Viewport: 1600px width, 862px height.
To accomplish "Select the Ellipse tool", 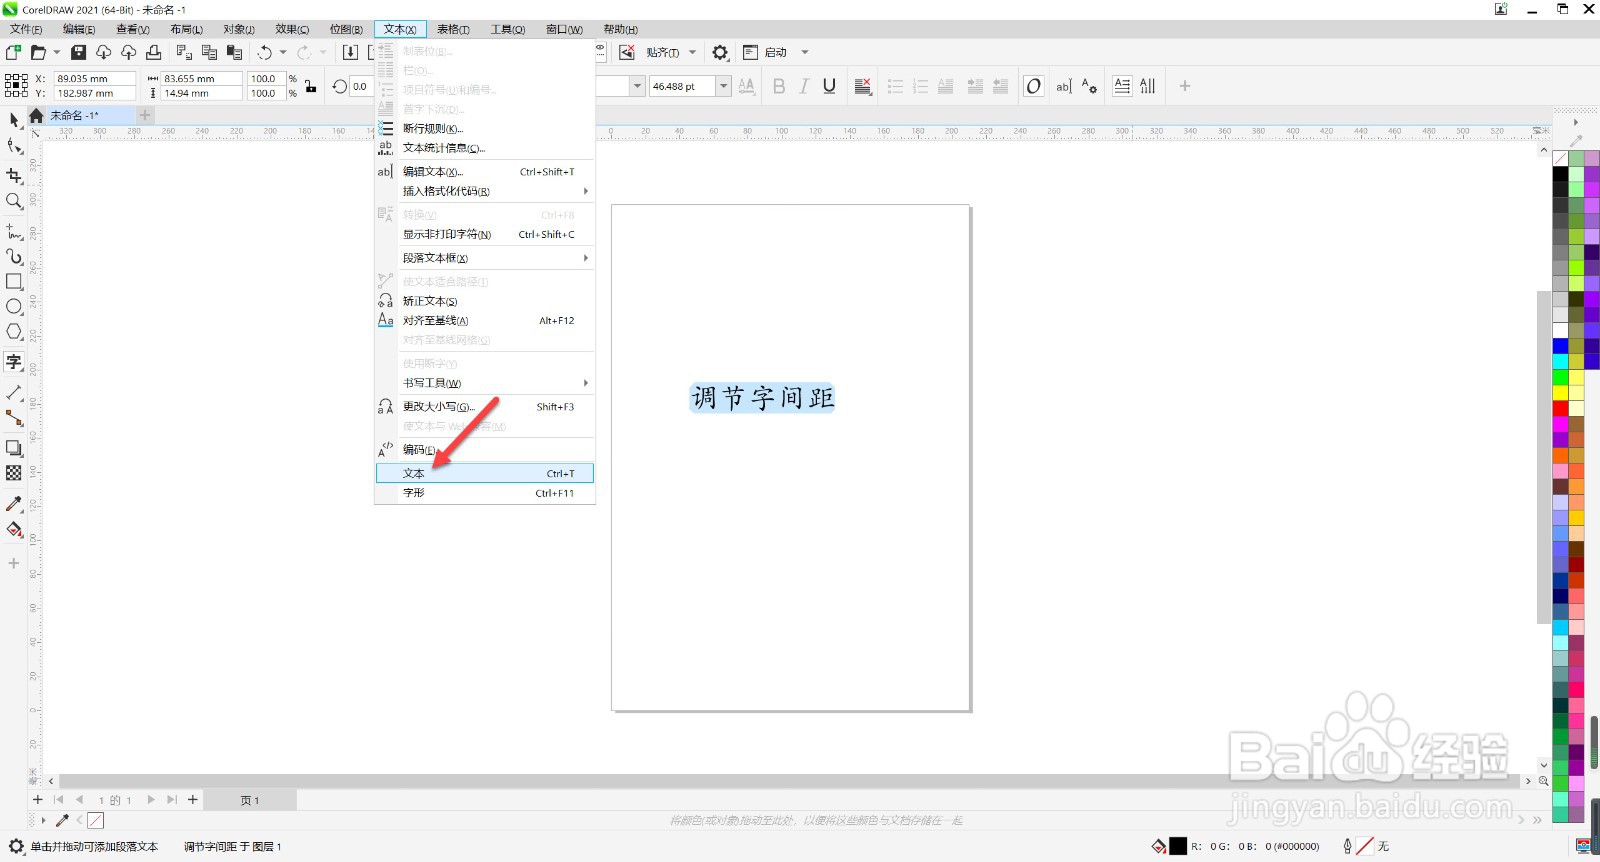I will (14, 307).
